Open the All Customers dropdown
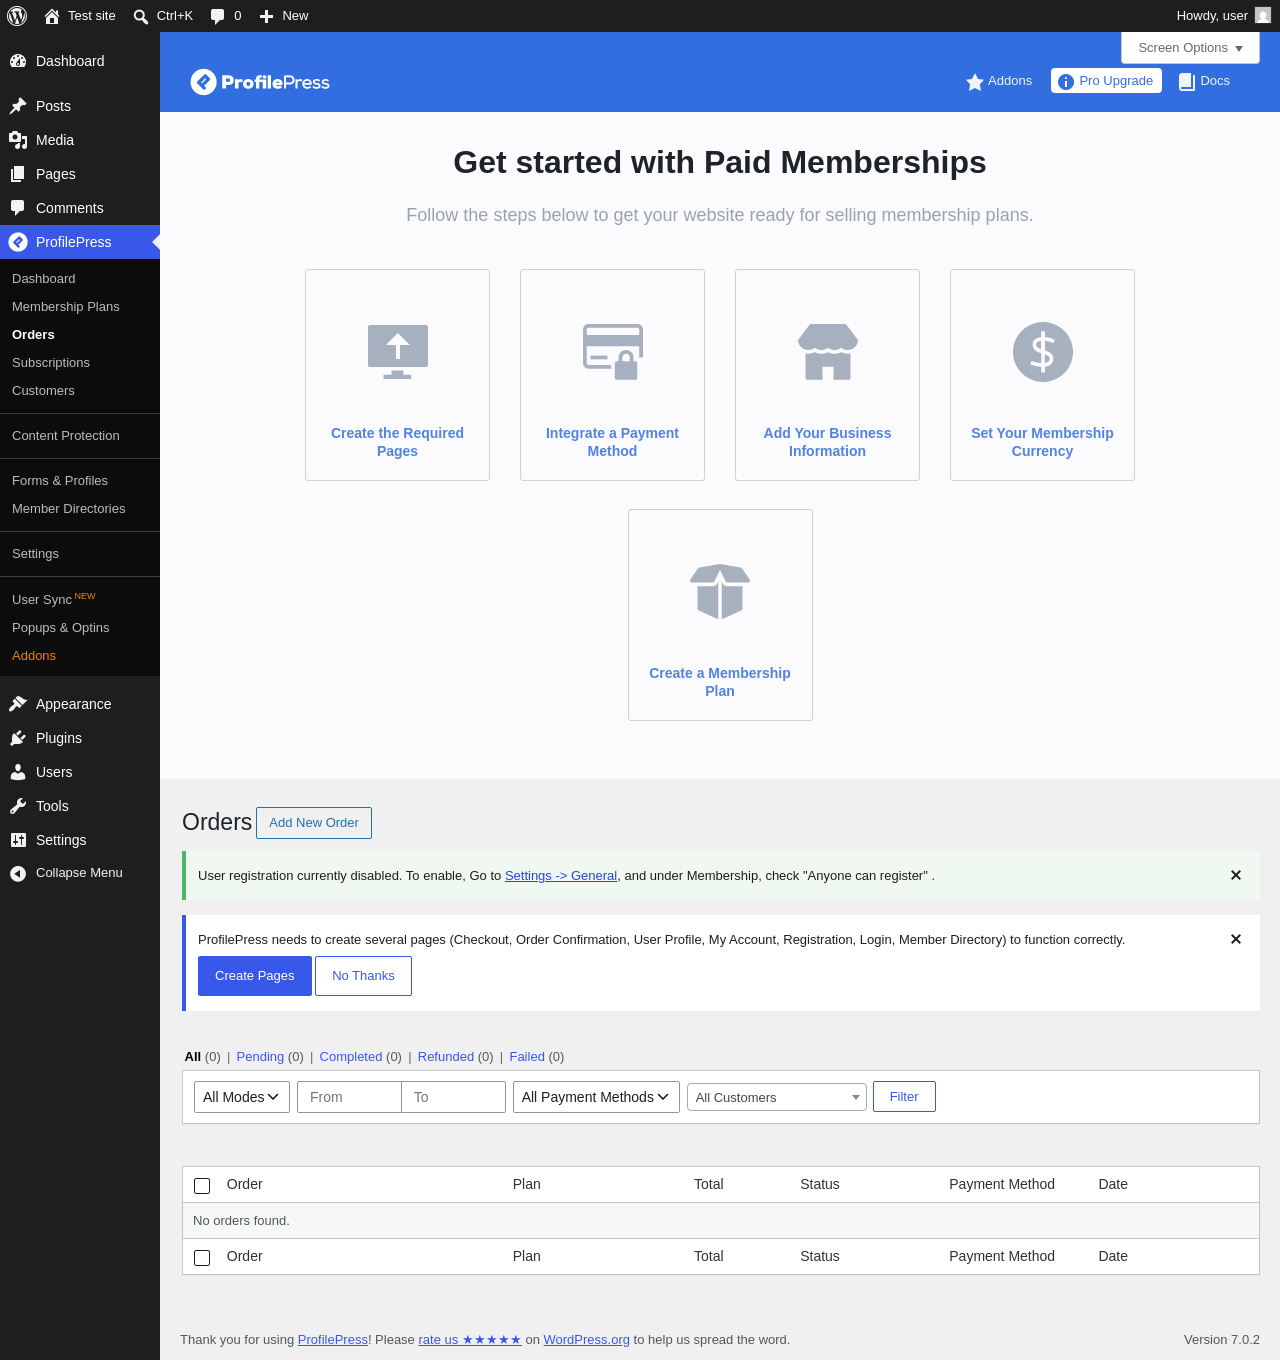 (x=777, y=1097)
